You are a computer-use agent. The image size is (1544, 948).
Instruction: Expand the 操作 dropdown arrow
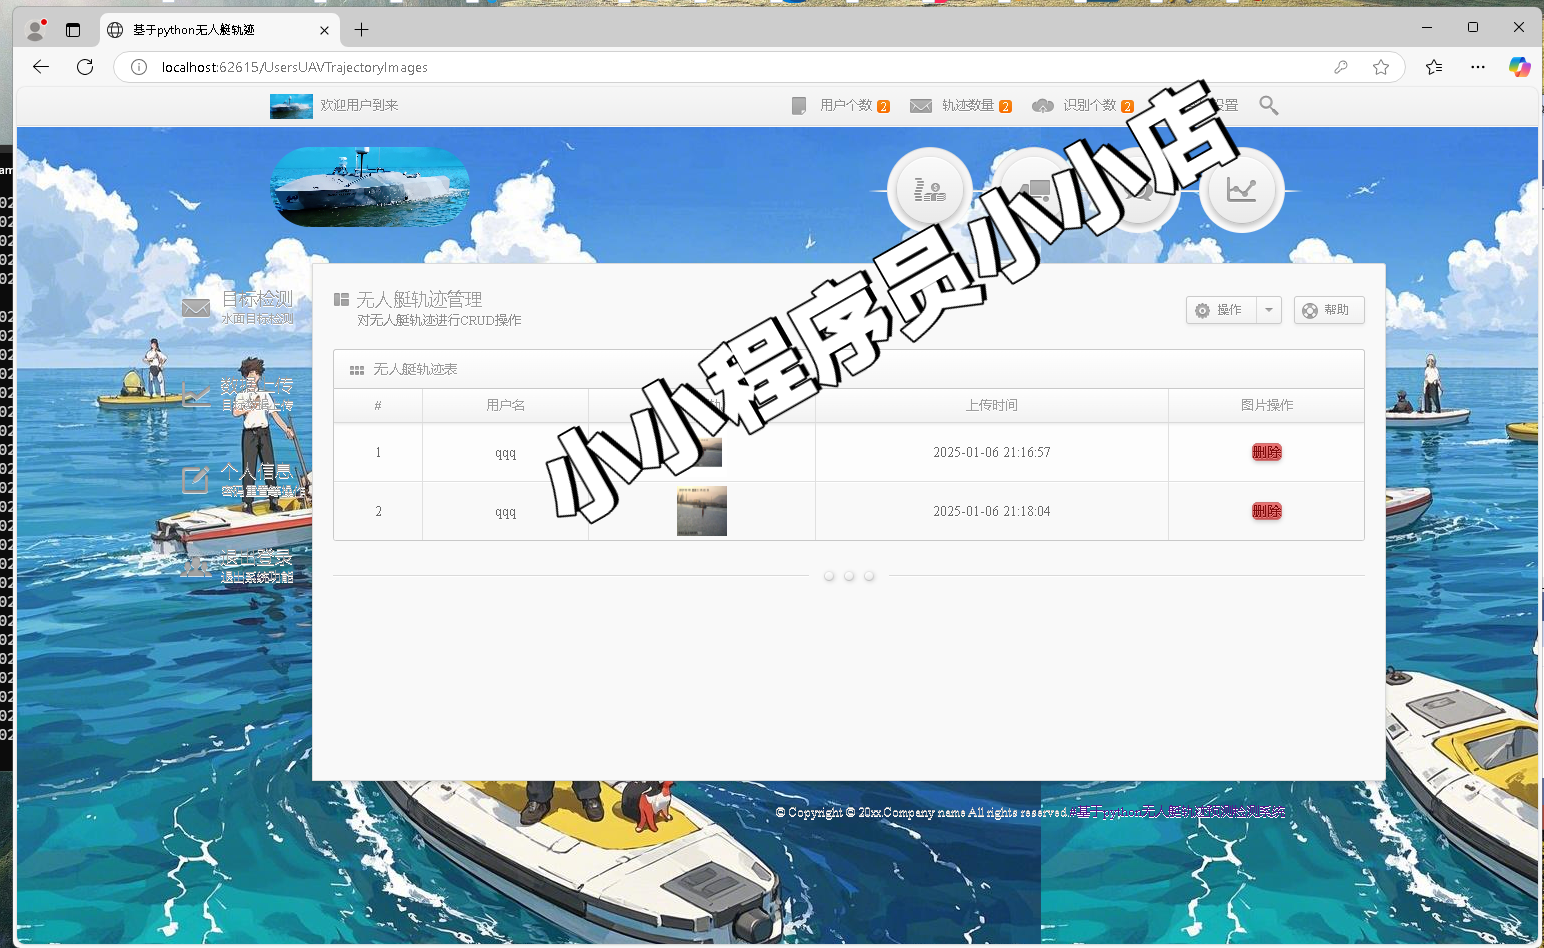(x=1269, y=310)
